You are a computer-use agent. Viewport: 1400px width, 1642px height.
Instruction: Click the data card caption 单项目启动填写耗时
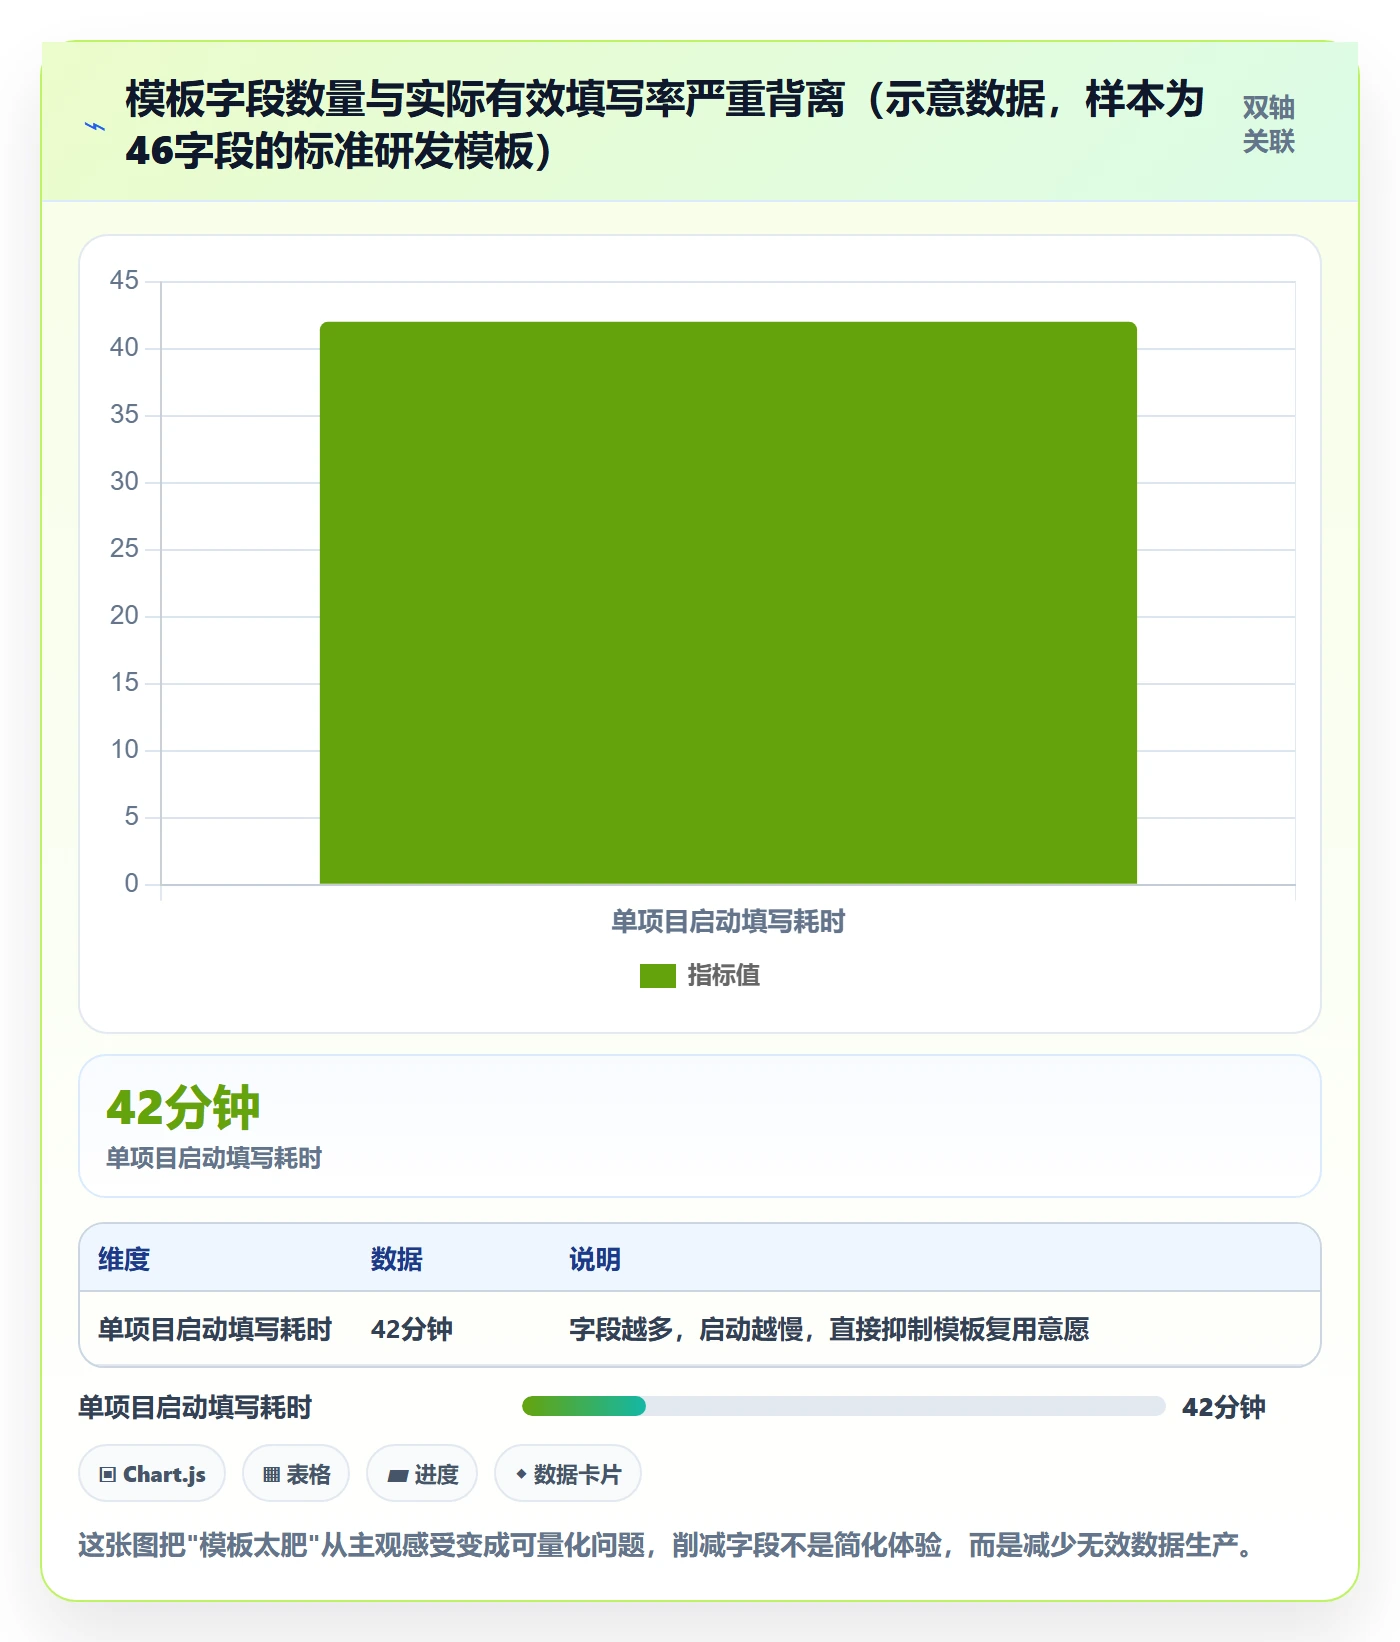tap(214, 1158)
